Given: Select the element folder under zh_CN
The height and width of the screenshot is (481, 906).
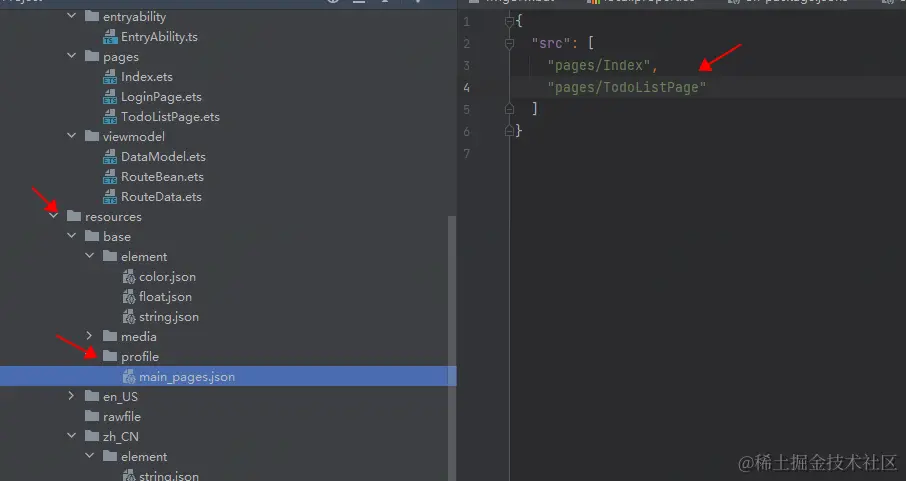Looking at the screenshot, I should click(x=144, y=457).
